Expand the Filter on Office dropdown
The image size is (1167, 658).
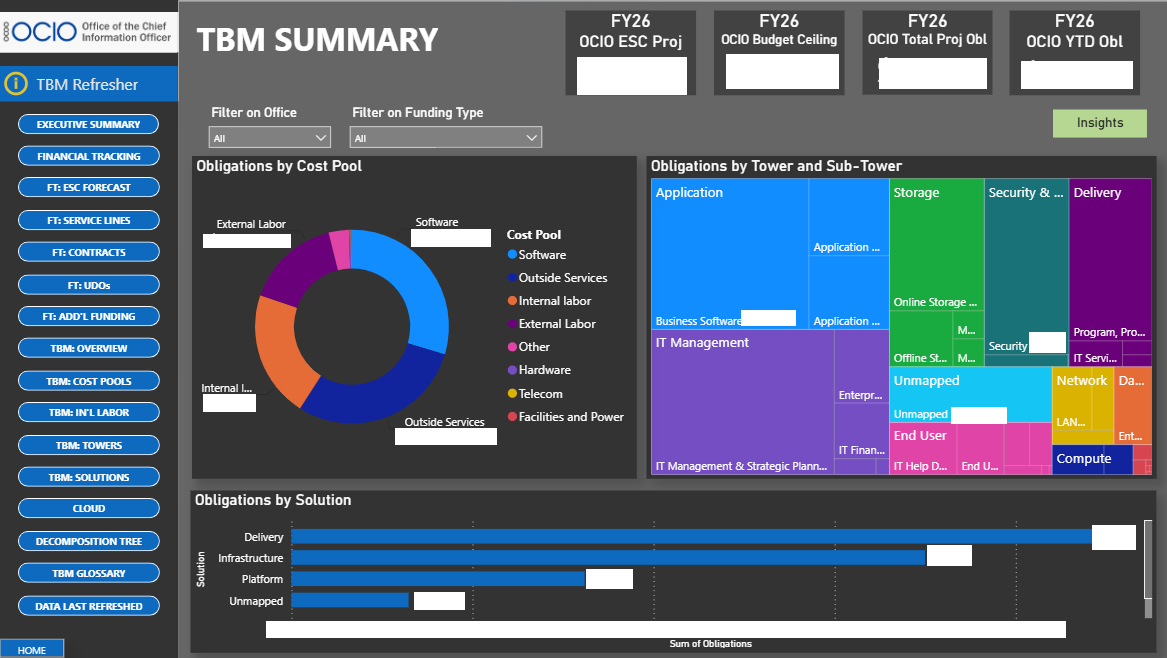point(269,138)
